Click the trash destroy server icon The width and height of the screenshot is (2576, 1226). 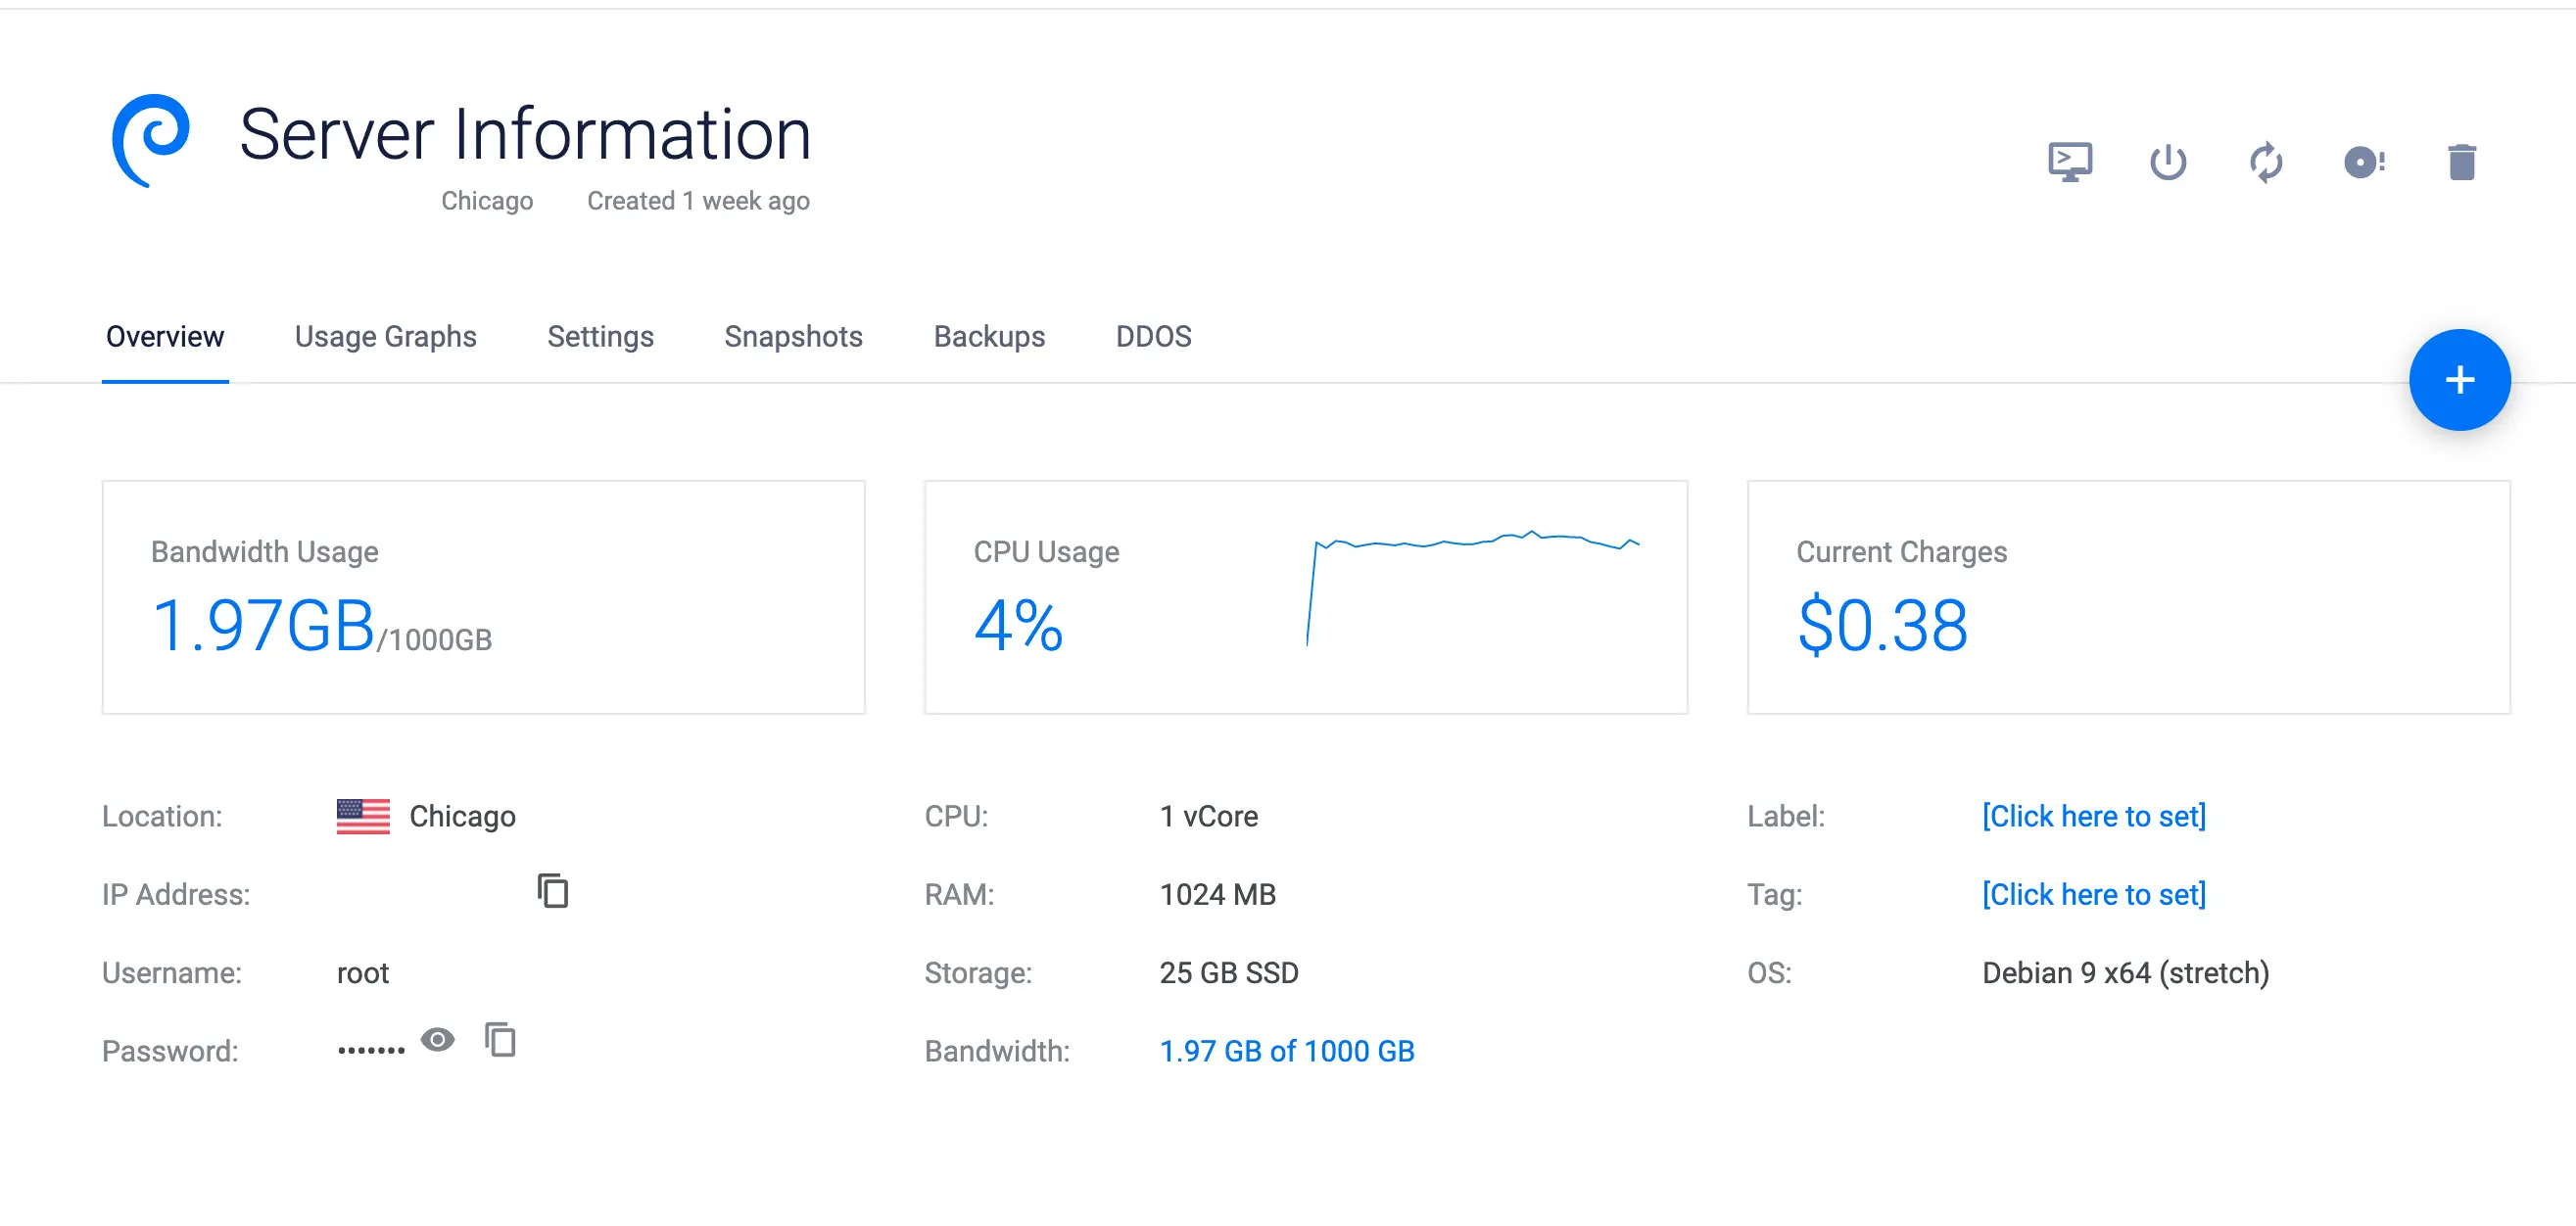point(2461,161)
